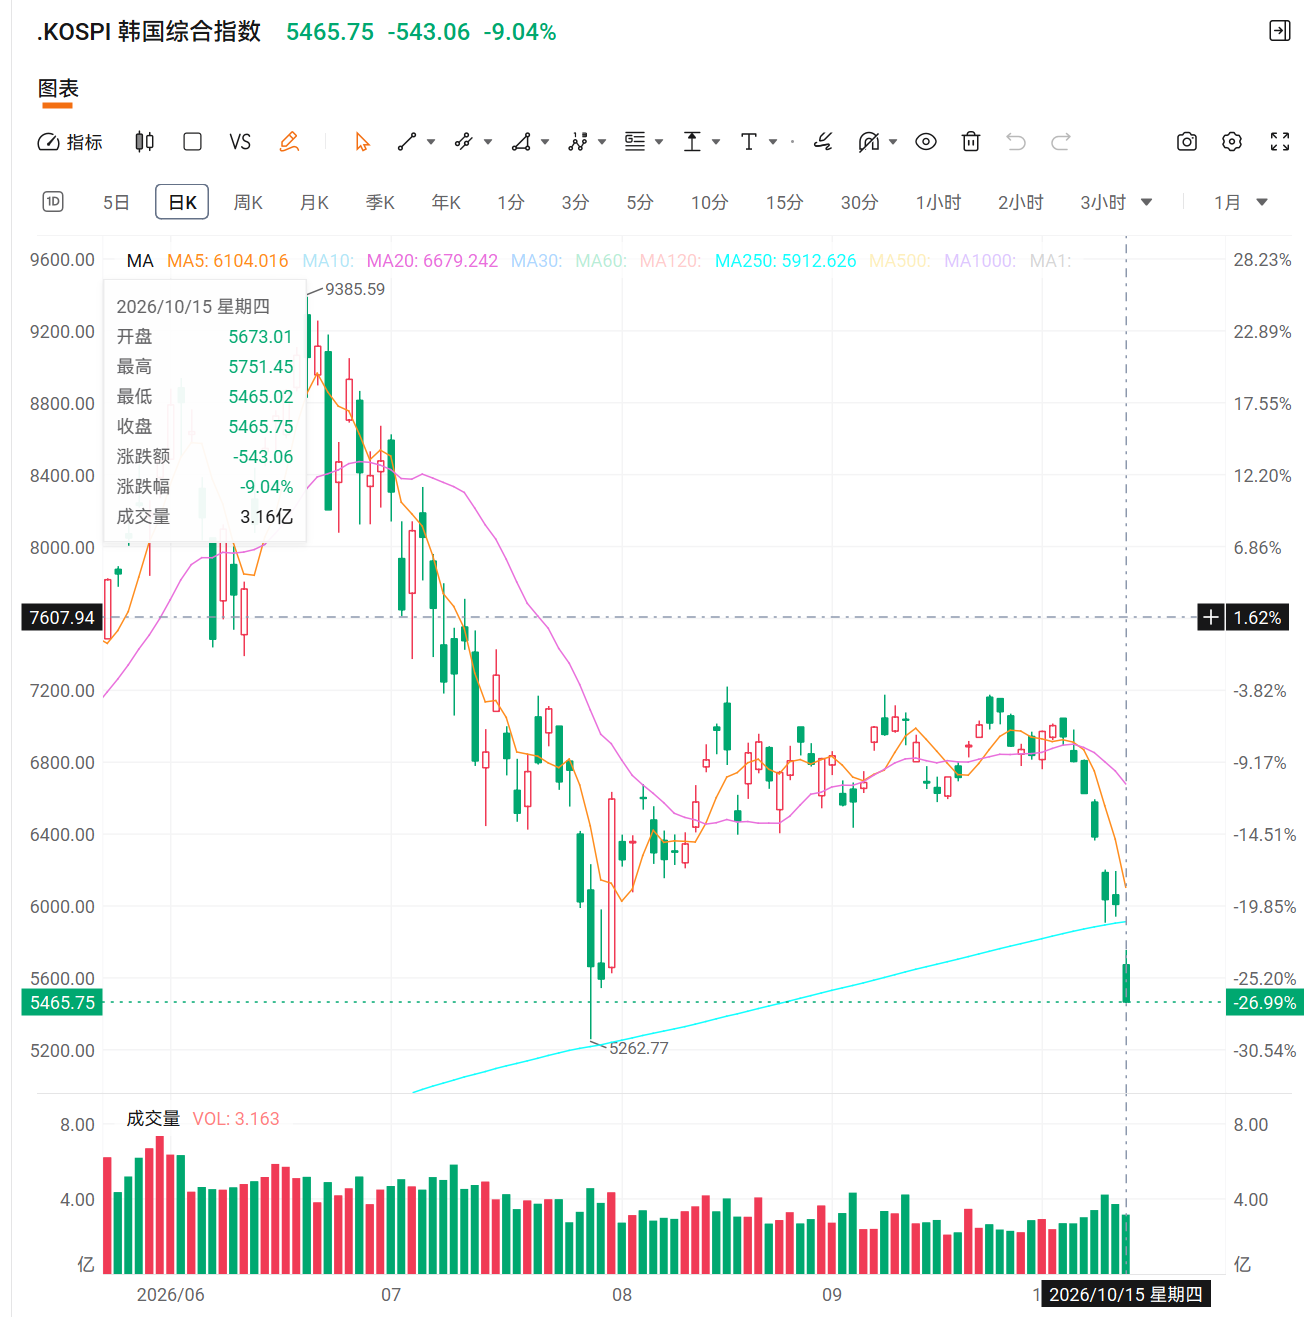Select the 月K monthly candlestick period

(x=314, y=202)
